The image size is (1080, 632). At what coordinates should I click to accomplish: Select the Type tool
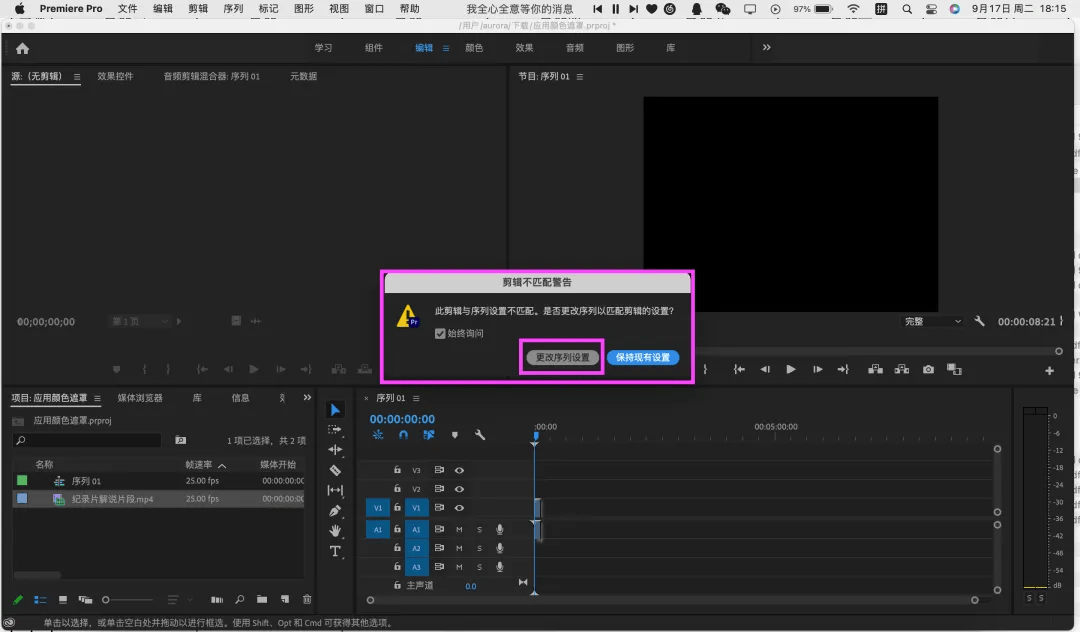pos(335,551)
